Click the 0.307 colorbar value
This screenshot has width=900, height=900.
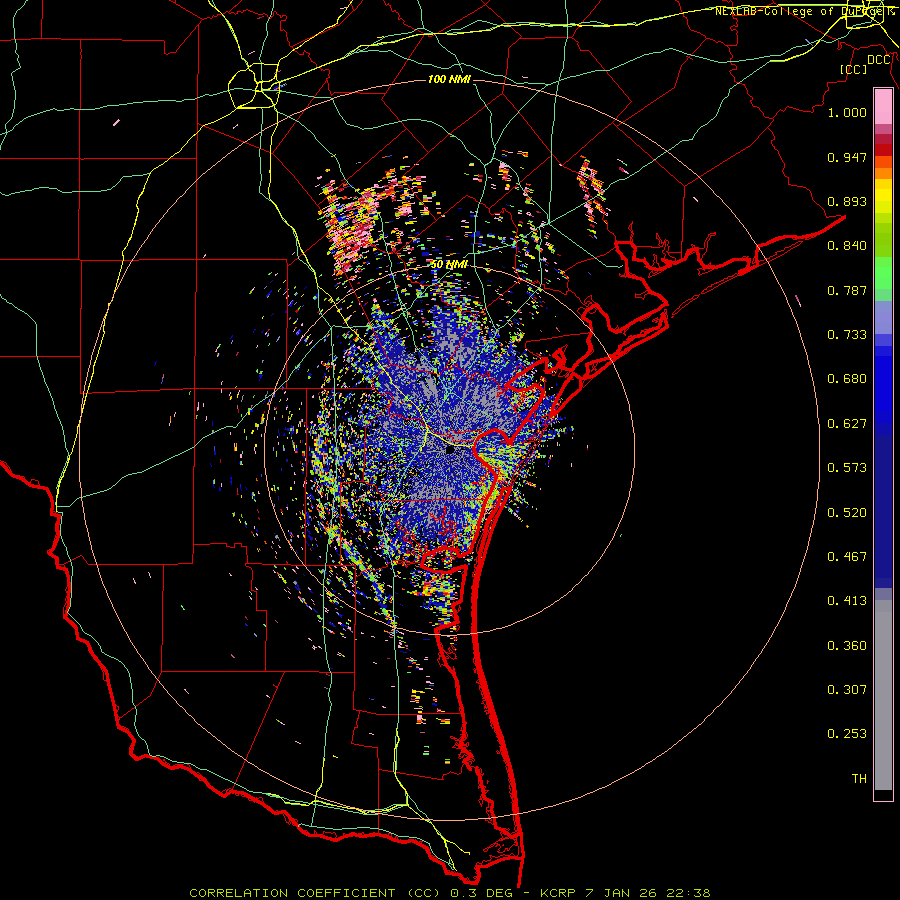(847, 690)
